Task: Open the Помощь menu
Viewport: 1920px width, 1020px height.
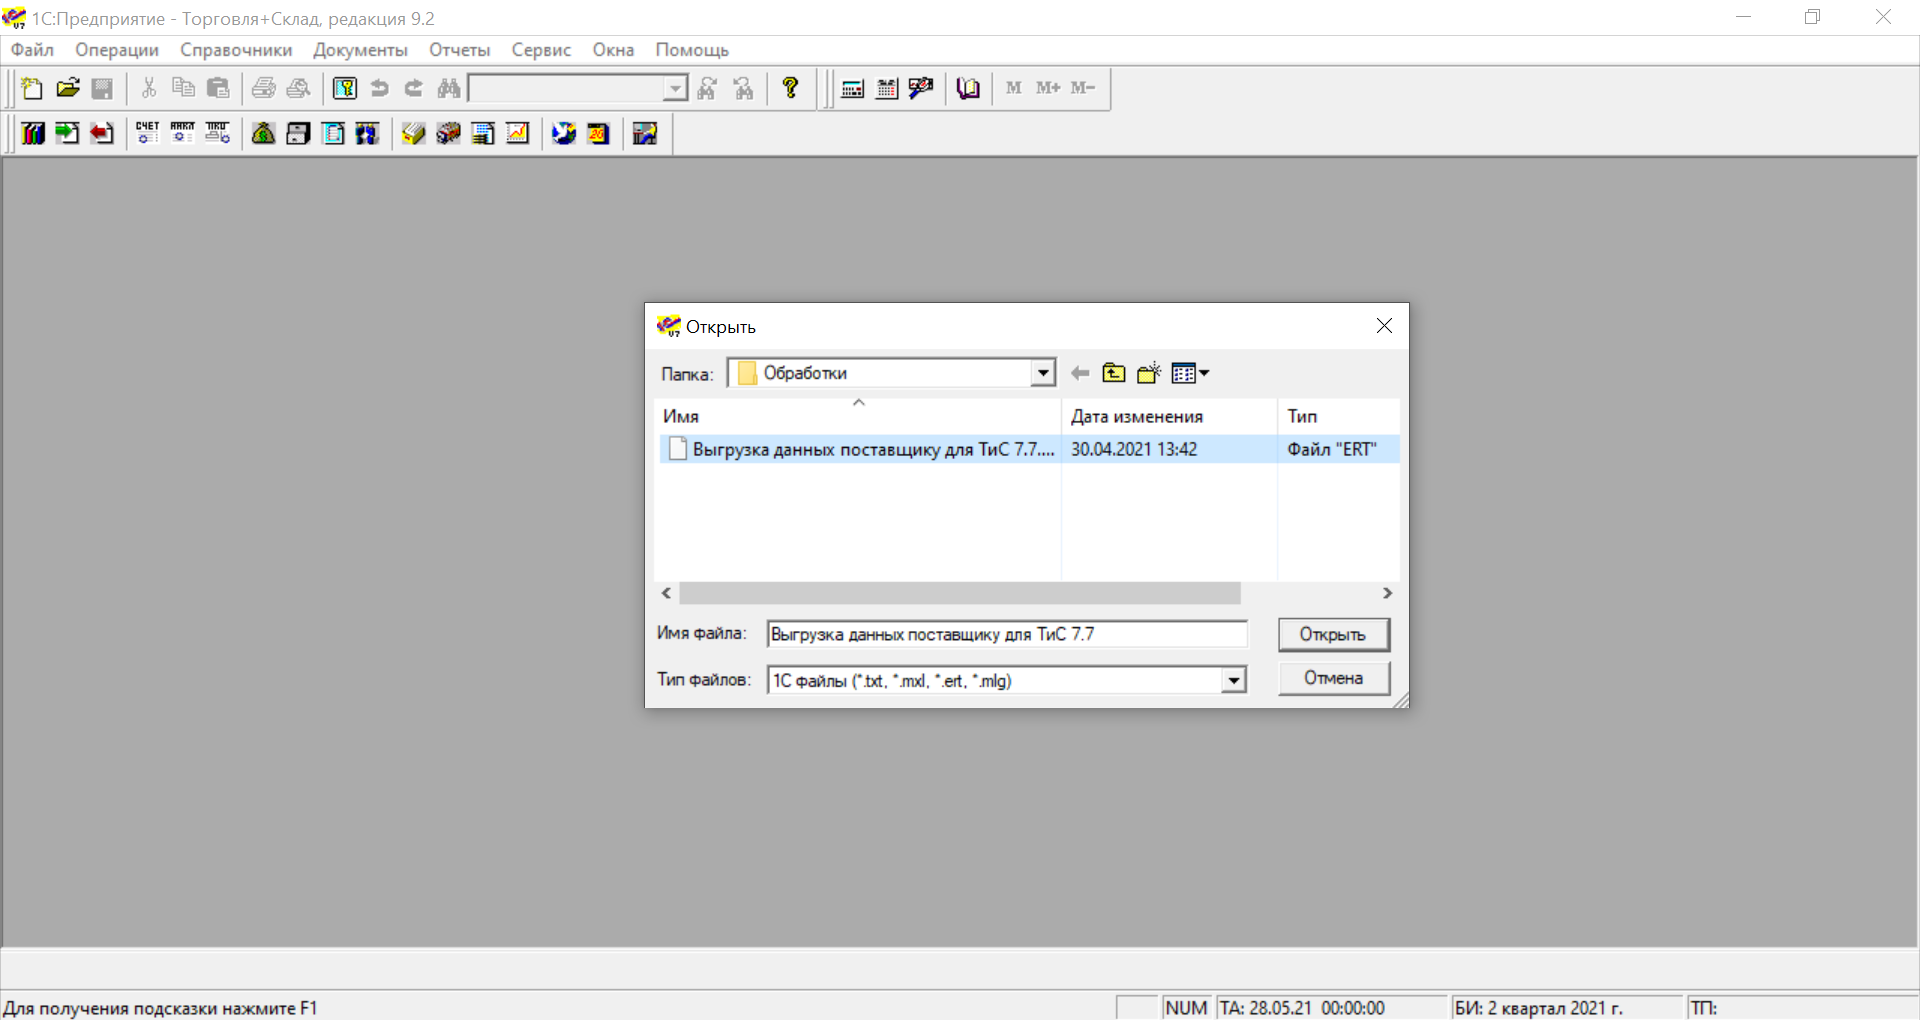Action: click(692, 50)
